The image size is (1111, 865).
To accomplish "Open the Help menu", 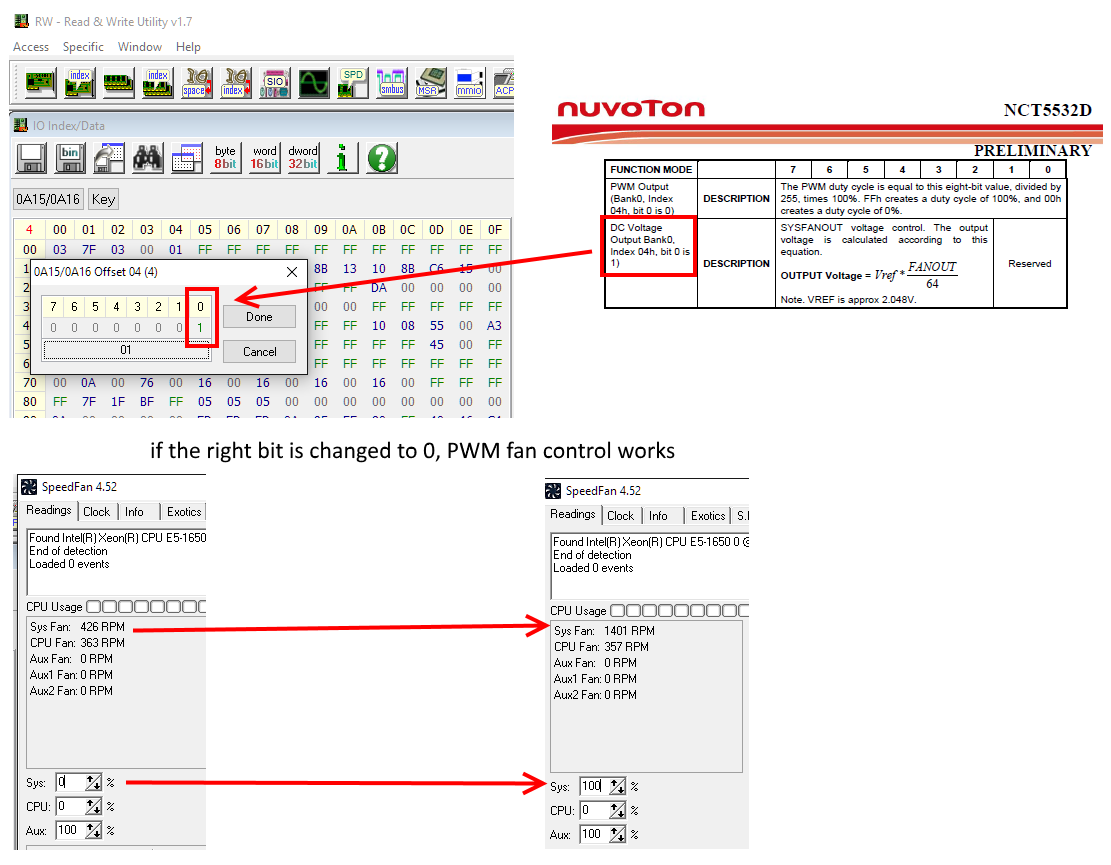I will 188,47.
